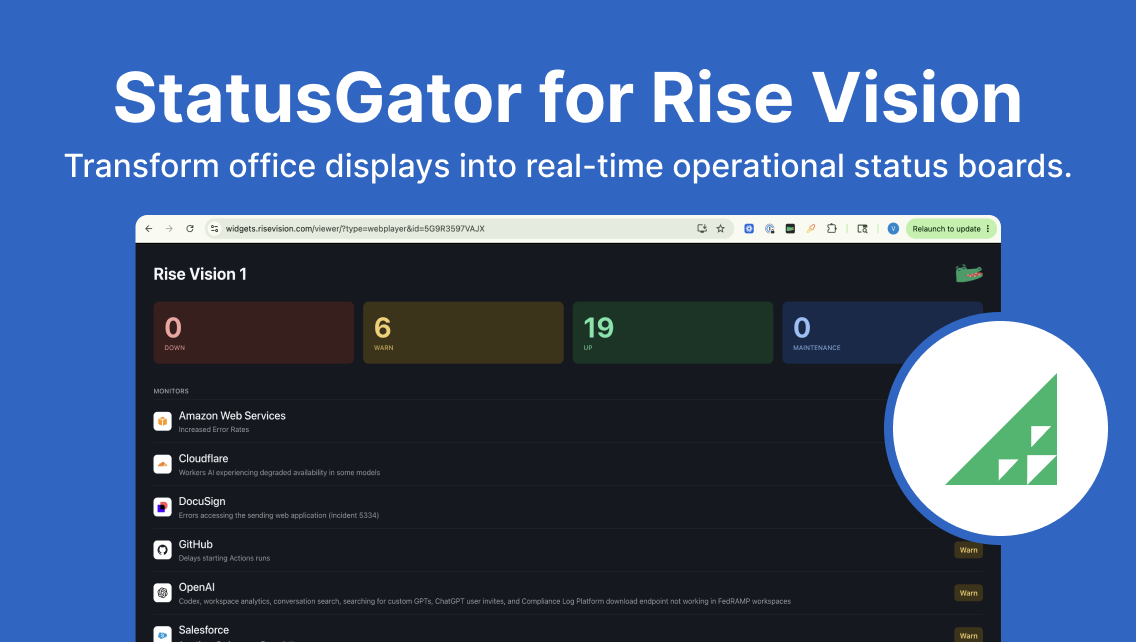Open the tab search icon in toolbar
Screen dimensions: 1136x642
862,228
